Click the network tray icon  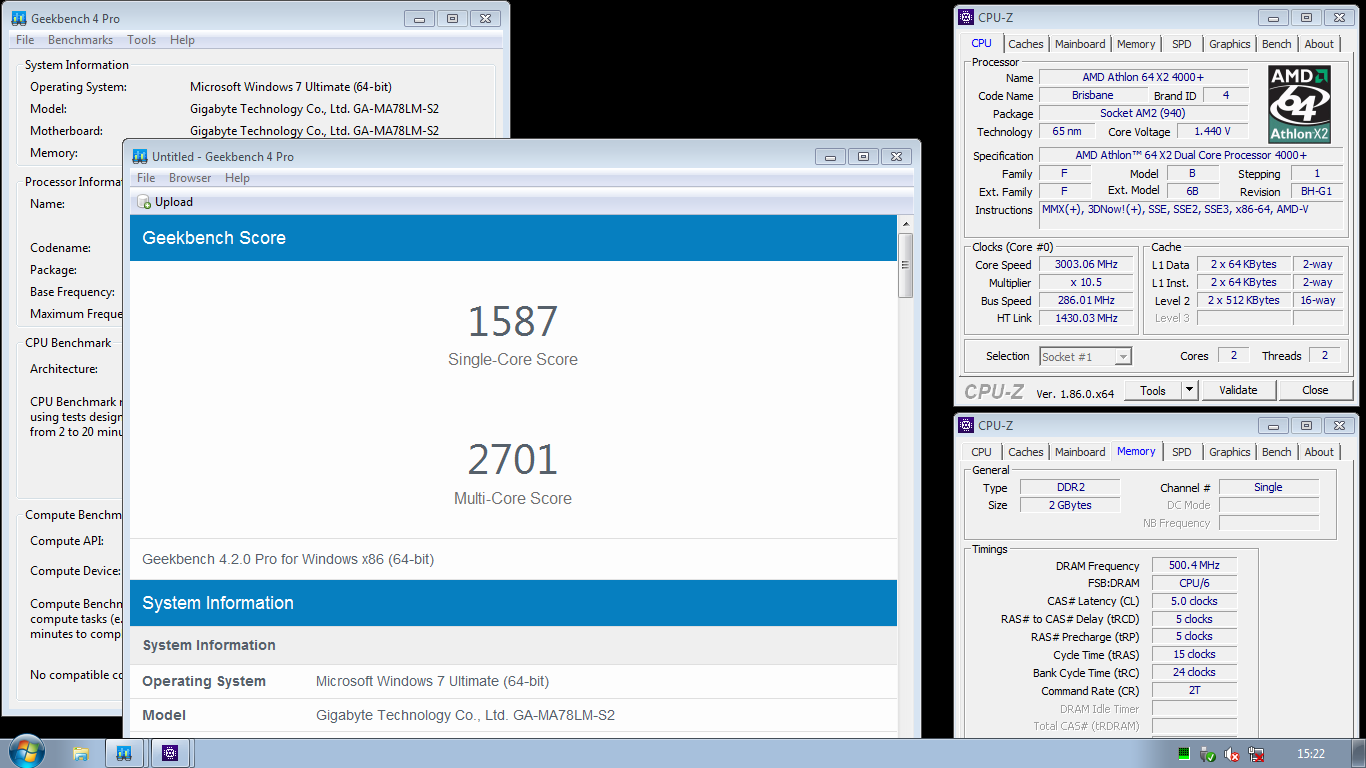pos(1256,754)
